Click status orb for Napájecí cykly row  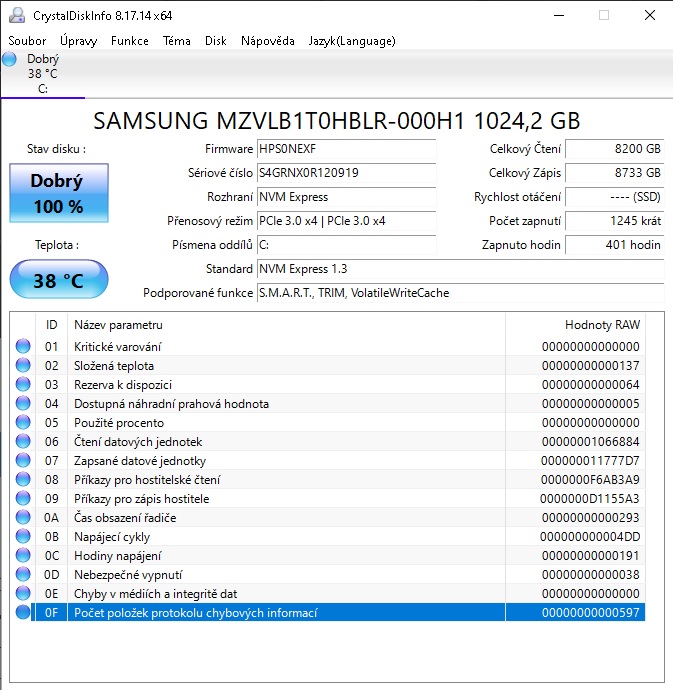click(x=23, y=537)
